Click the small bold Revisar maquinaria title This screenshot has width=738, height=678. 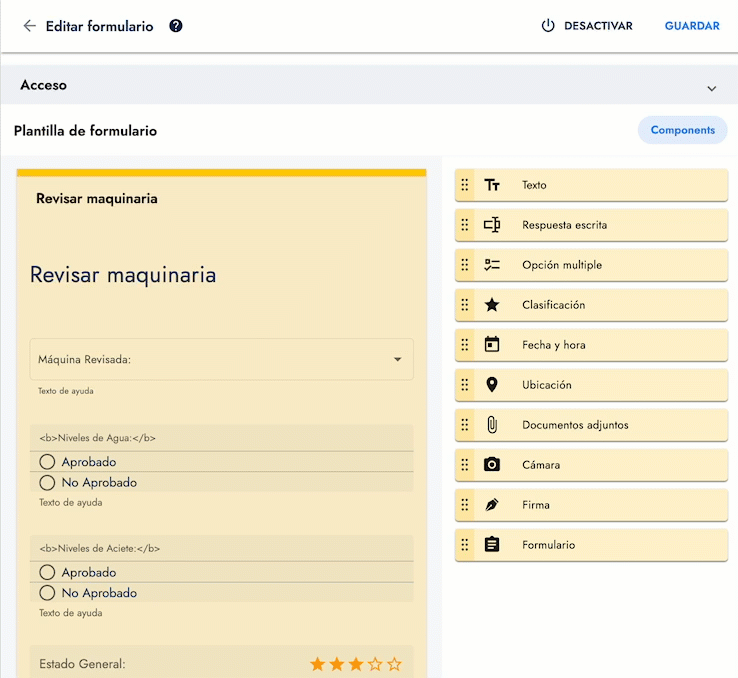tap(97, 199)
